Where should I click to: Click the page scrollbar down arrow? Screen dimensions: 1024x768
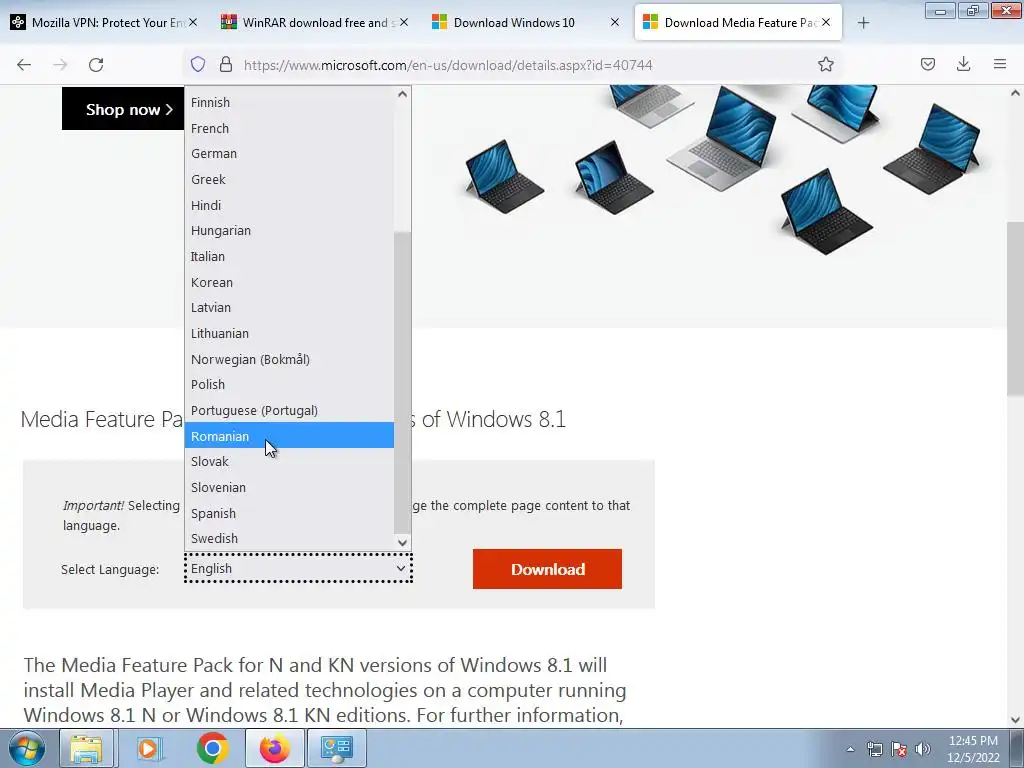coord(1016,720)
